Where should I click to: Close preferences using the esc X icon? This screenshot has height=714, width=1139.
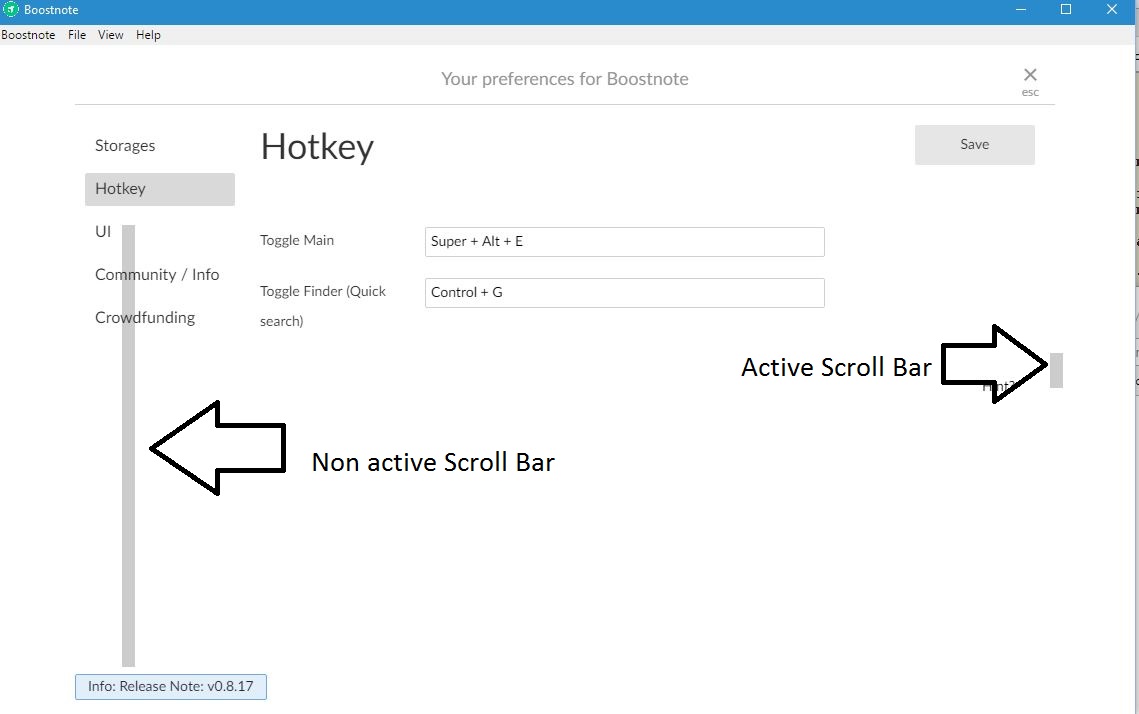(1030, 74)
